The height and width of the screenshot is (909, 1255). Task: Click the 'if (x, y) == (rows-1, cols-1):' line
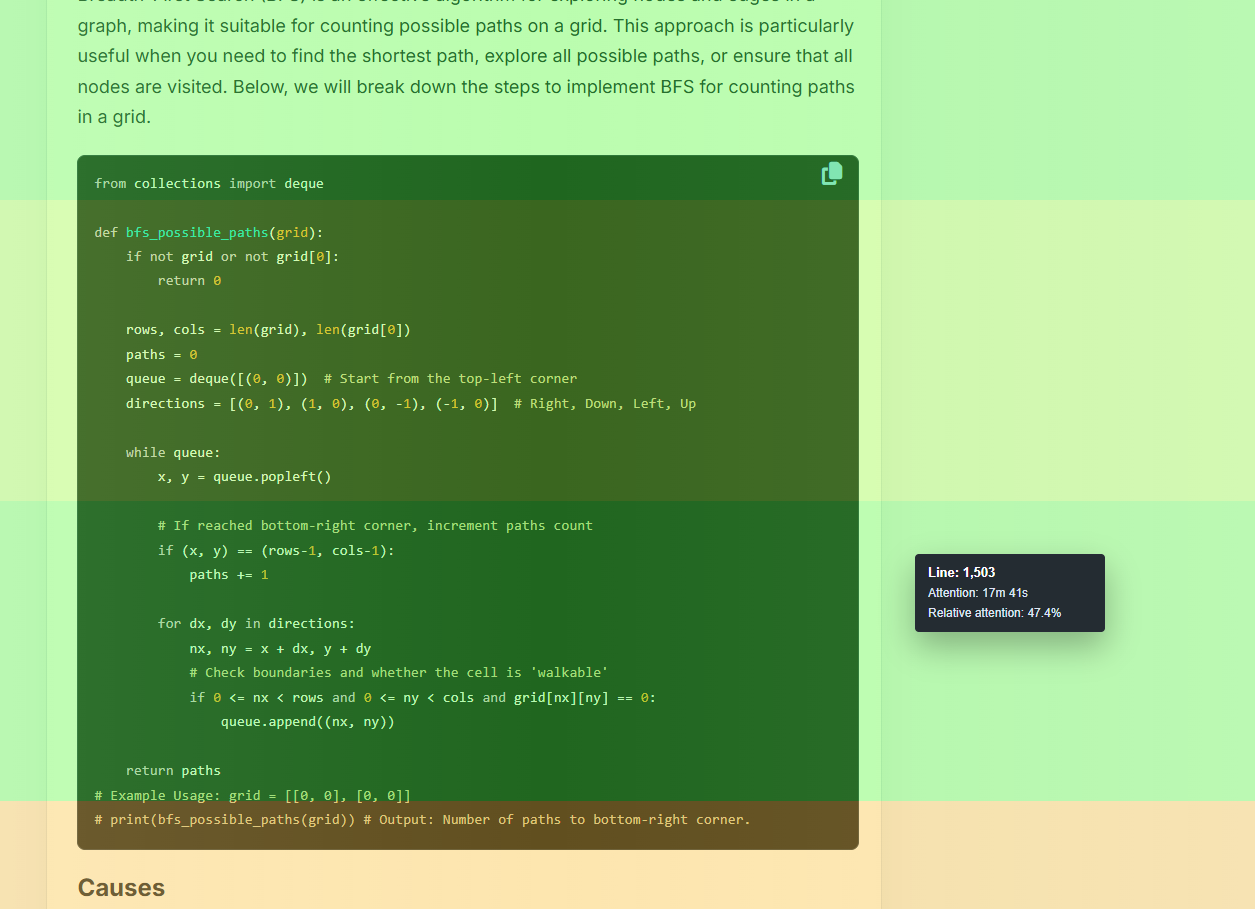click(x=276, y=550)
